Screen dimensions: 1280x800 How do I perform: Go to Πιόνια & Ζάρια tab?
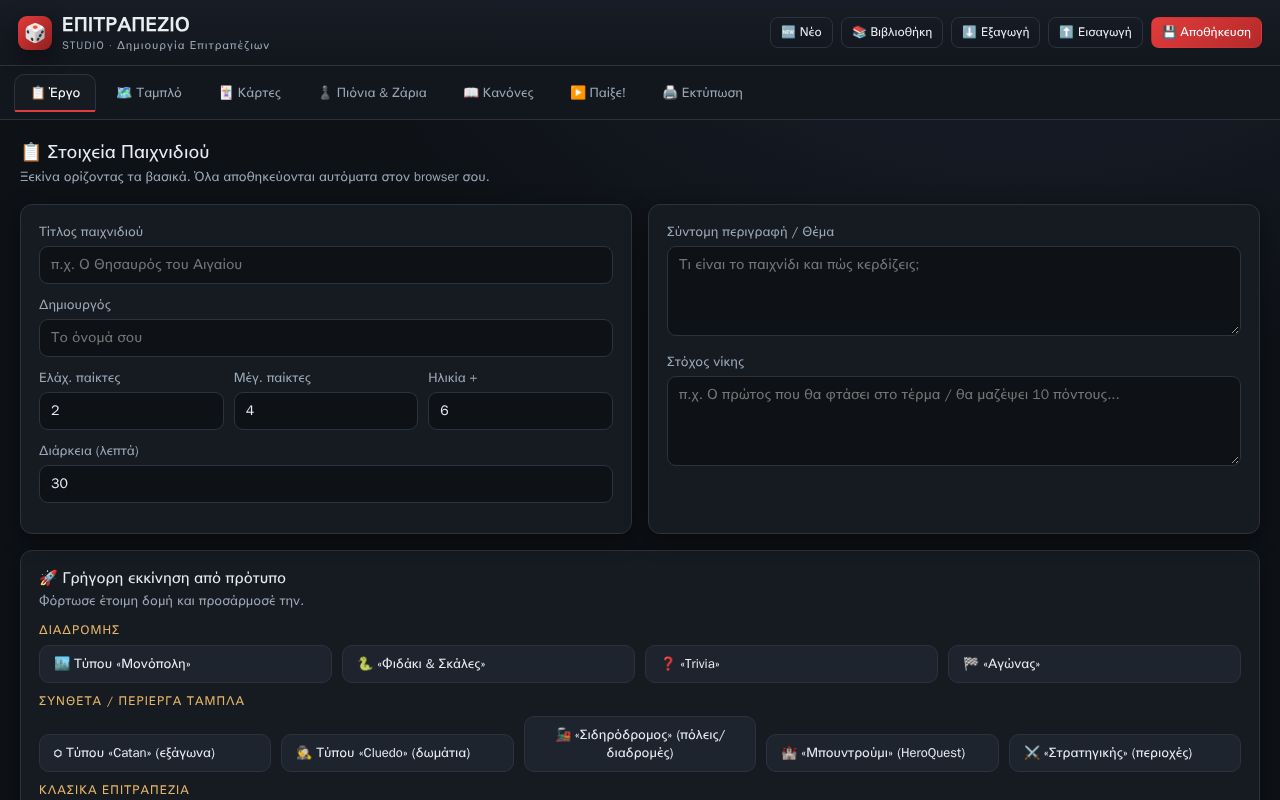[372, 93]
